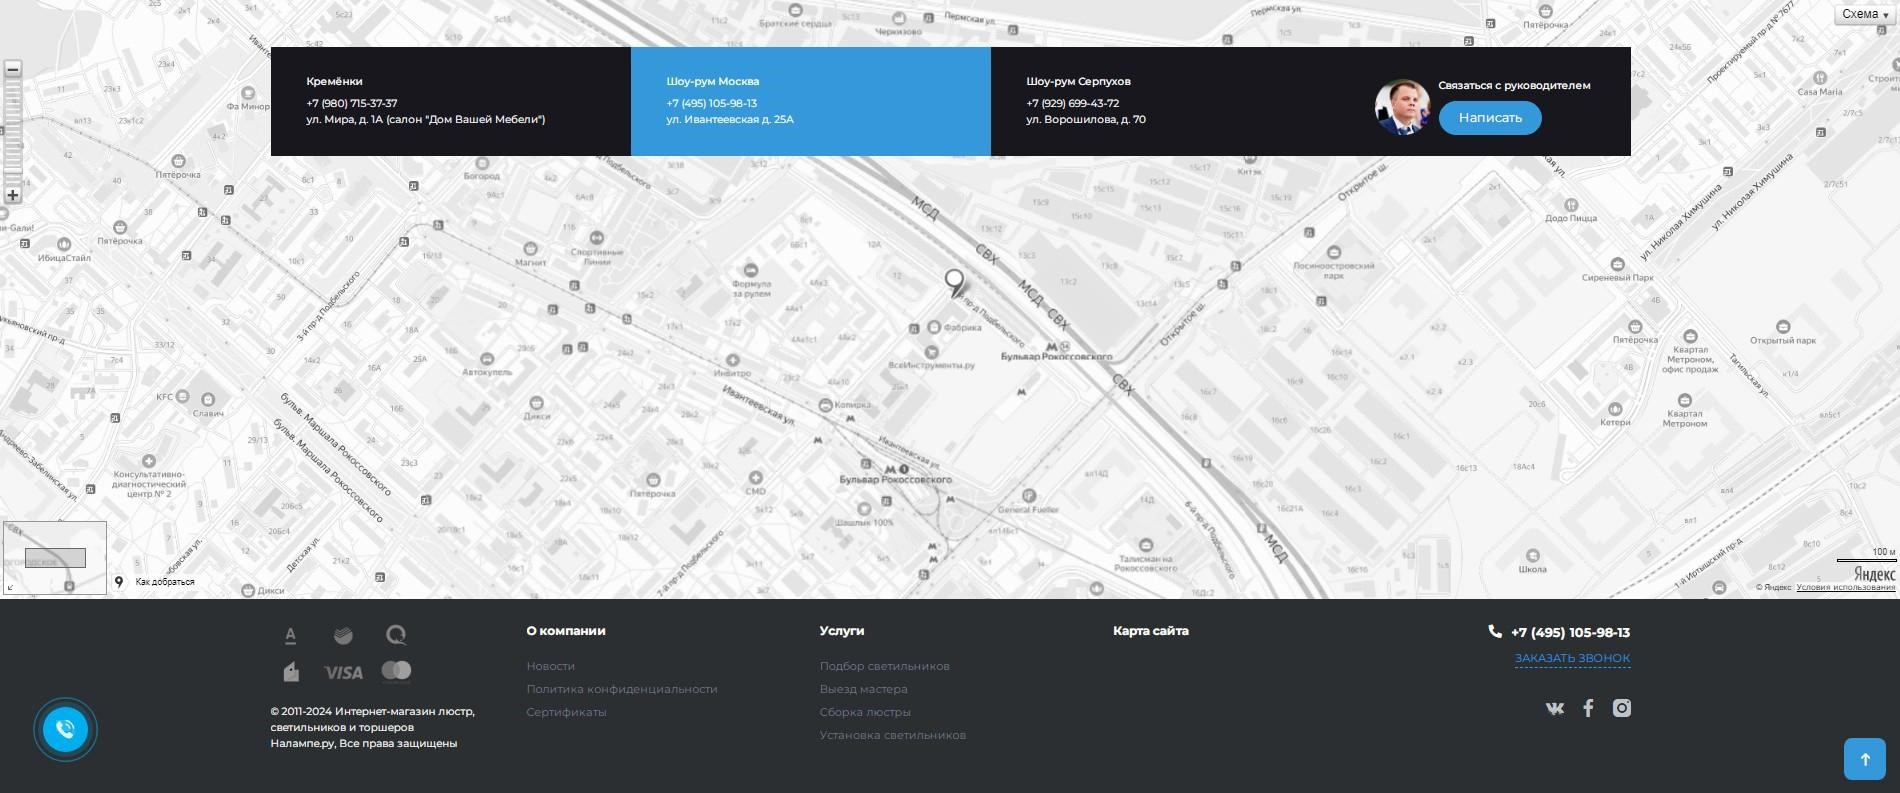This screenshot has height=793, width=1900.
Task: Click the map zoom in plus button
Action: pyautogui.click(x=12, y=195)
